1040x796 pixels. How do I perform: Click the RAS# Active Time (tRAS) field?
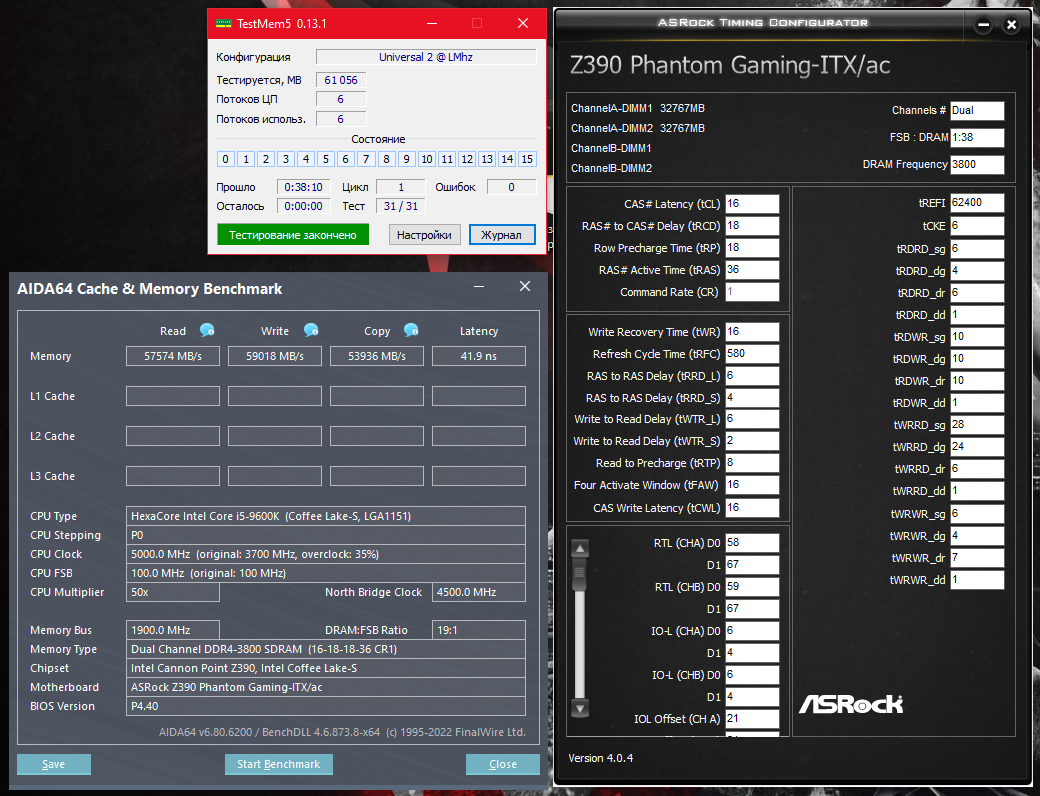pyautogui.click(x=752, y=269)
